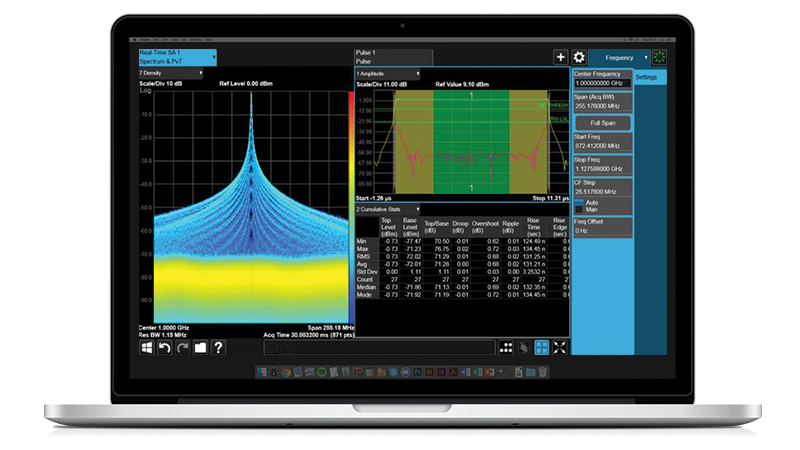Click the Stop Freq 1.127588000 GHz field
Image resolution: width=800 pixels, height=450 pixels.
603,164
